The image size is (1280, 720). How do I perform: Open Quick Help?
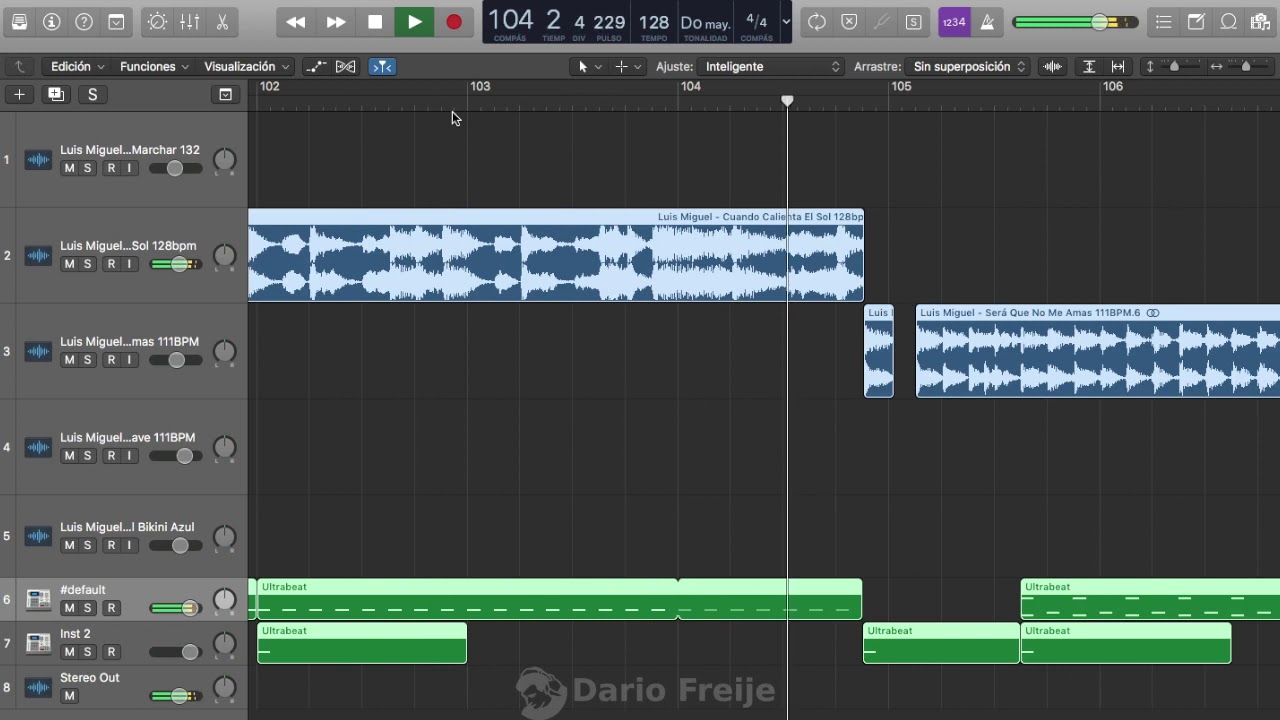click(x=84, y=22)
